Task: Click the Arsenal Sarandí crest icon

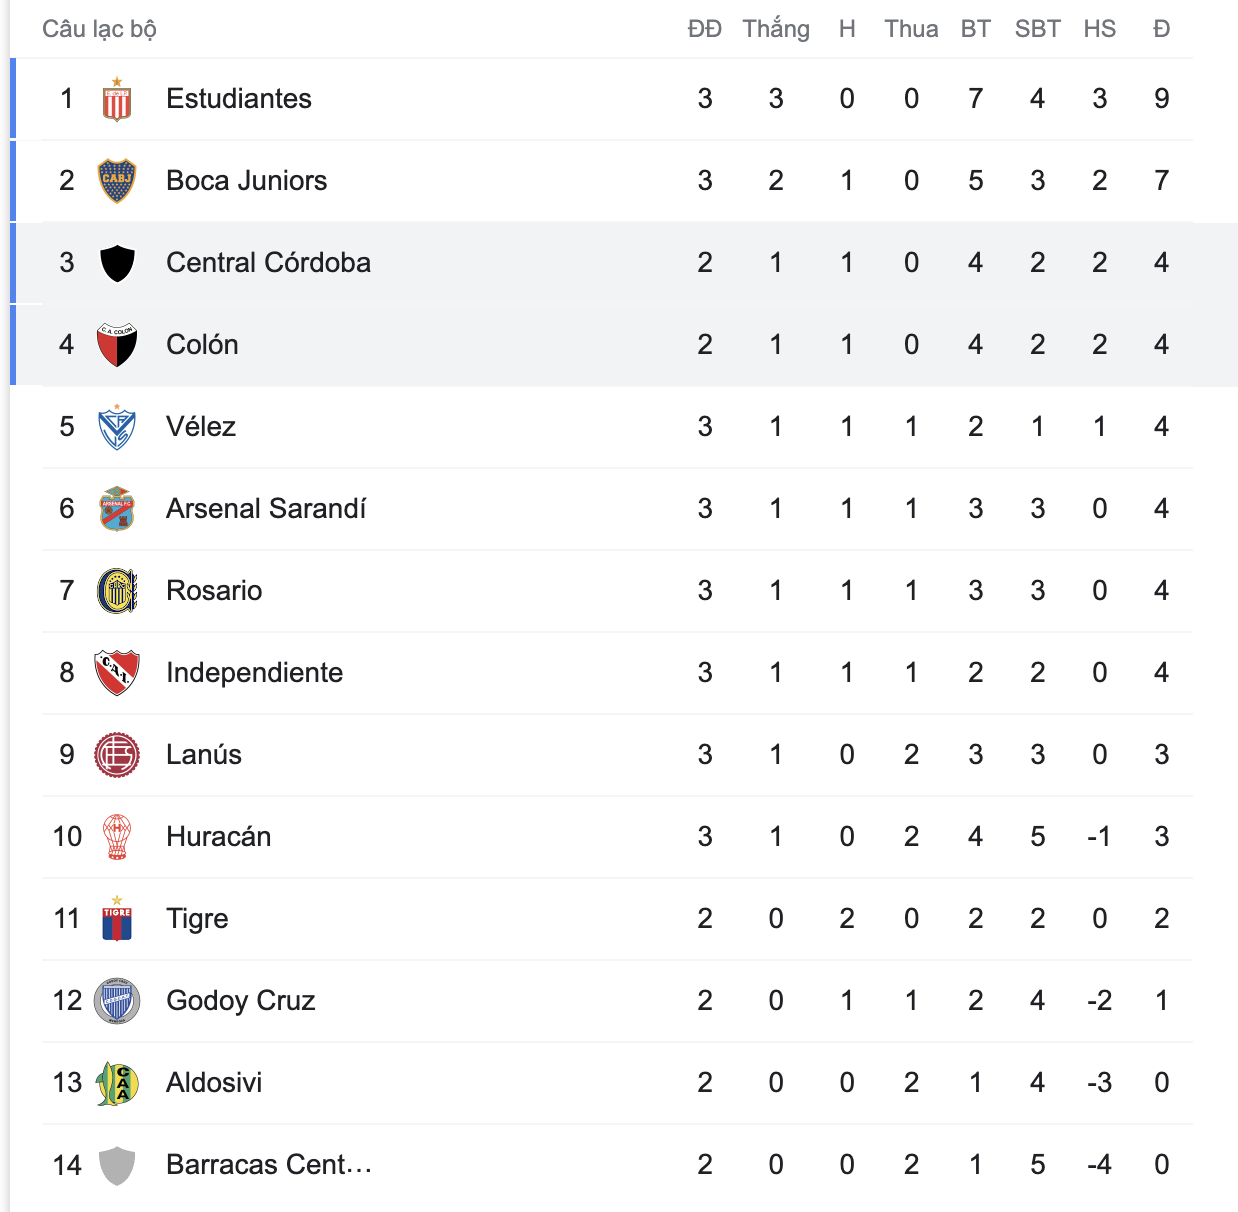Action: [117, 509]
